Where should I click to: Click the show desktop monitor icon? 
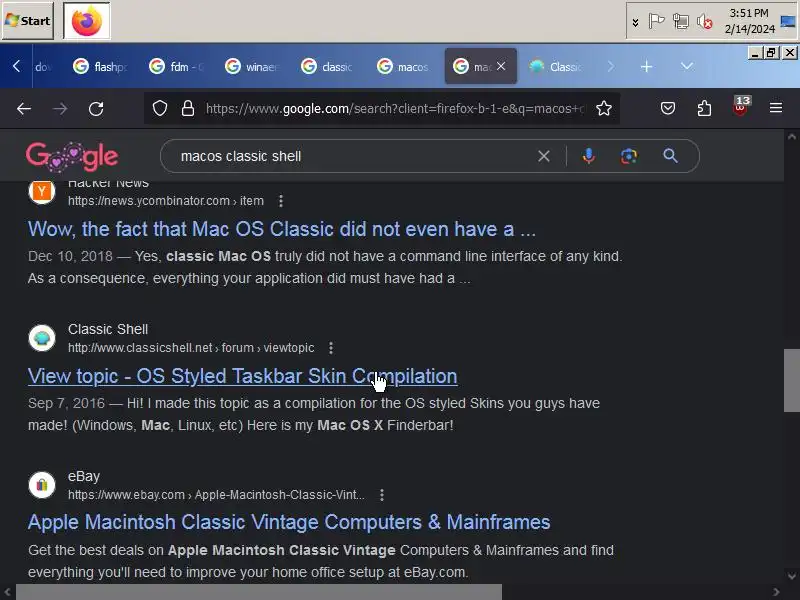pos(788,21)
